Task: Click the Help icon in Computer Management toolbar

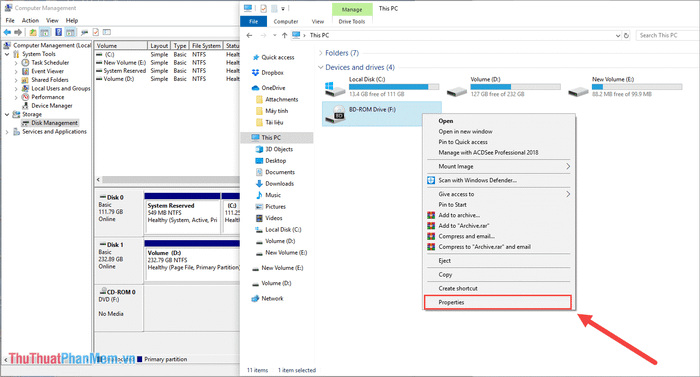Action: [x=58, y=32]
